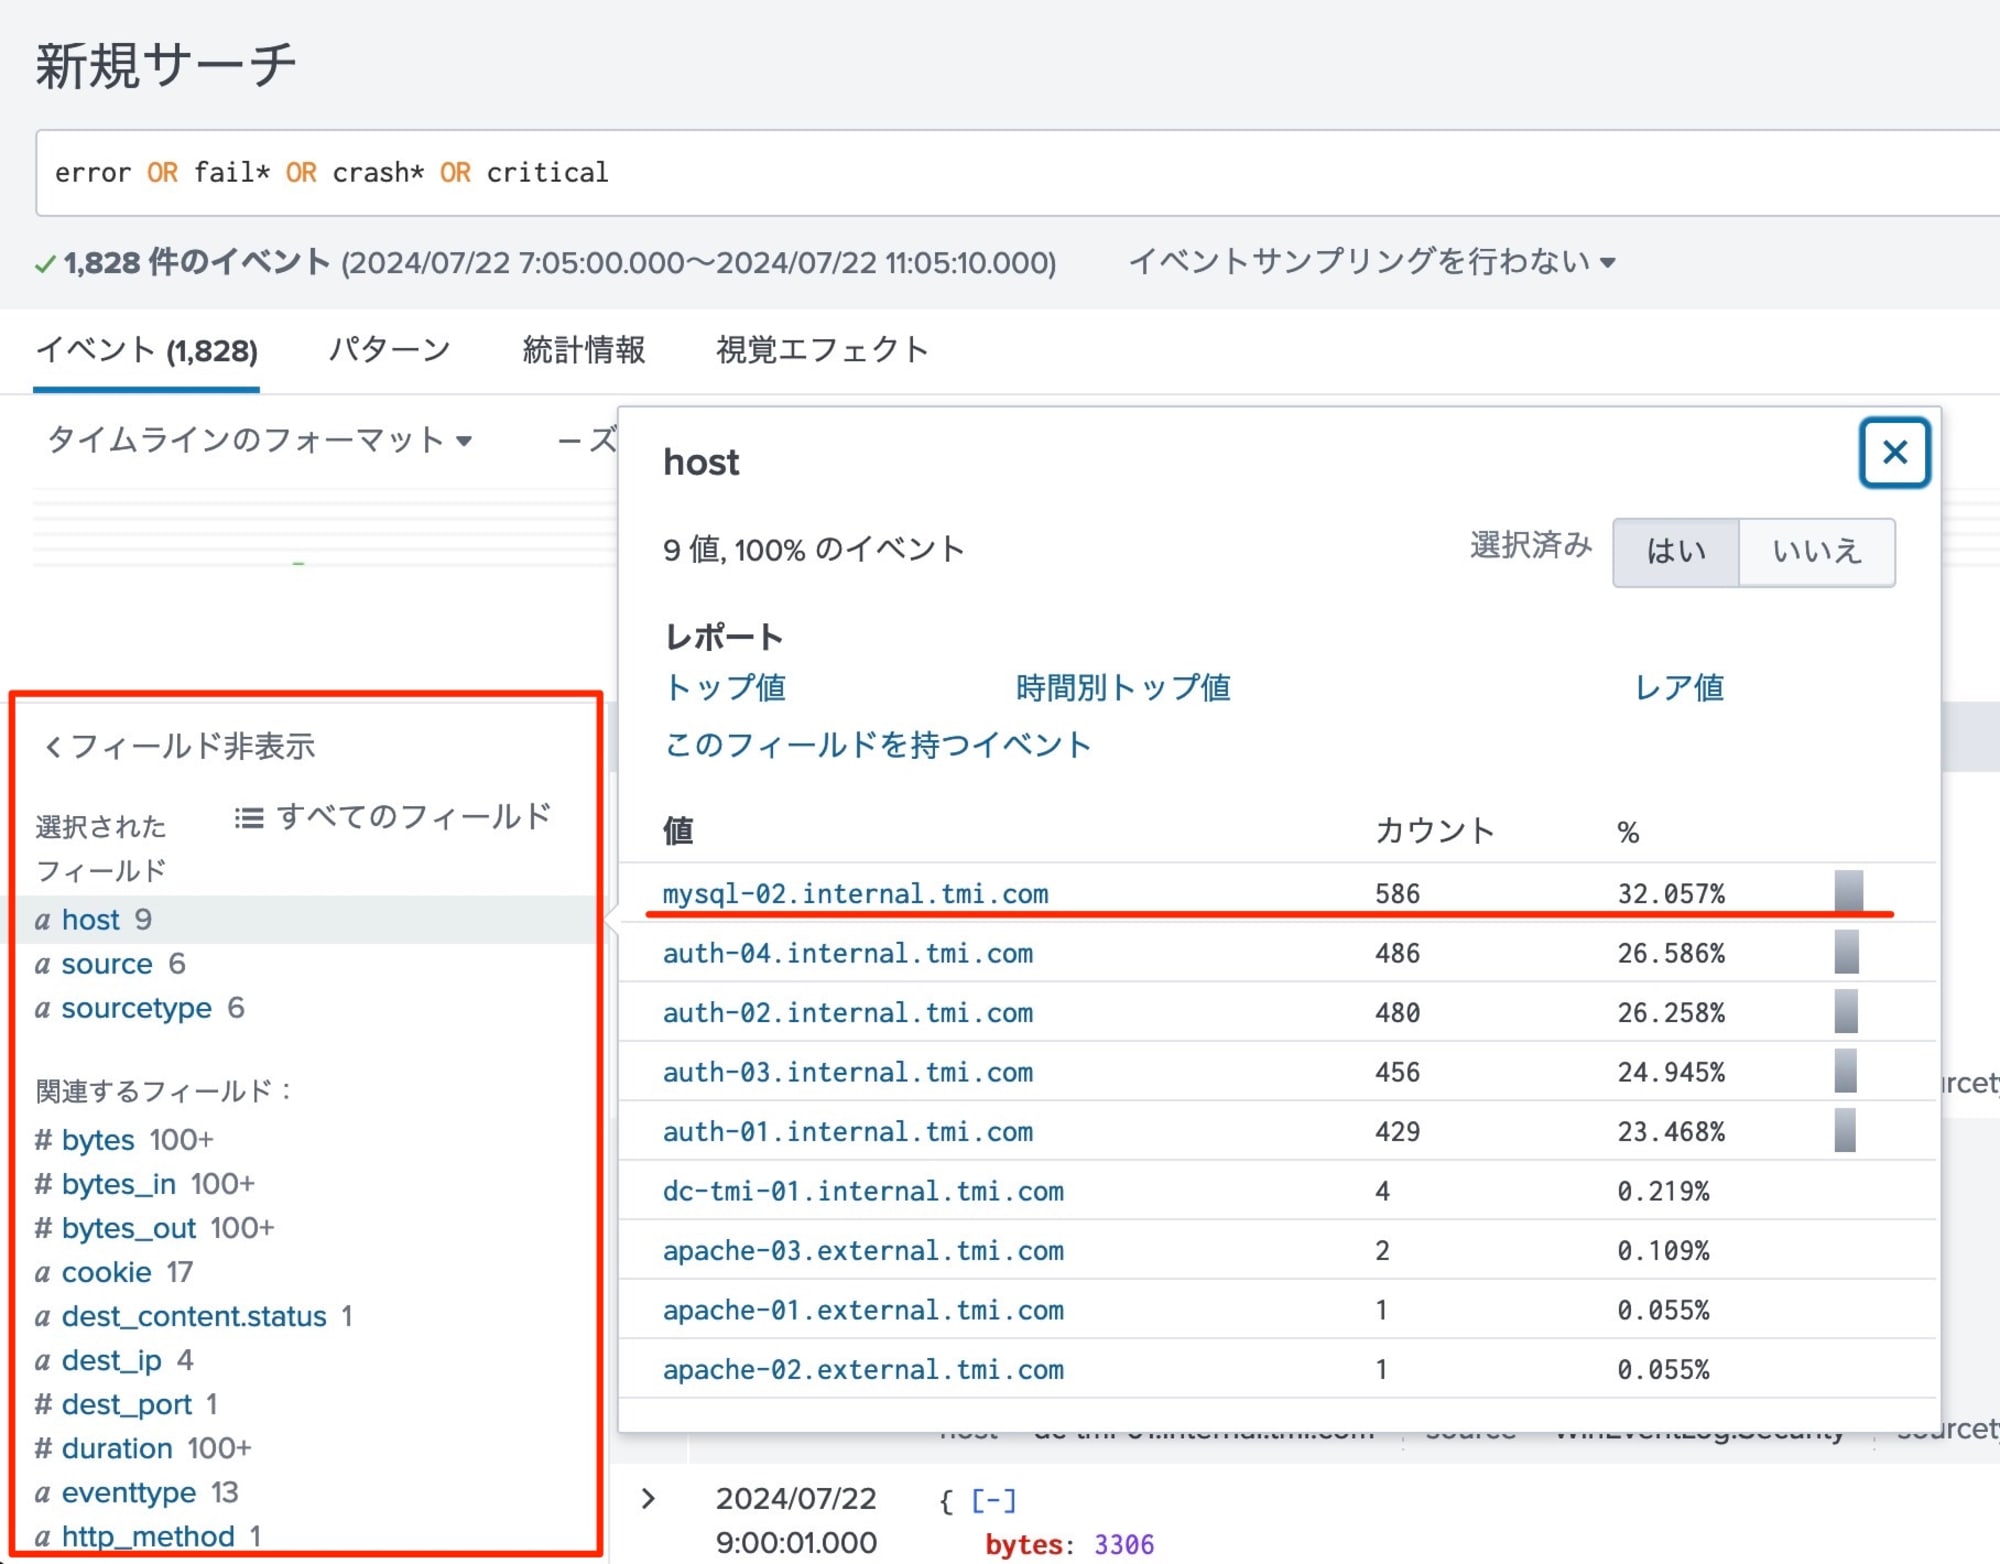Select auth-03.internal.tmi.com value
Image resolution: width=2000 pixels, height=1564 pixels.
847,1072
